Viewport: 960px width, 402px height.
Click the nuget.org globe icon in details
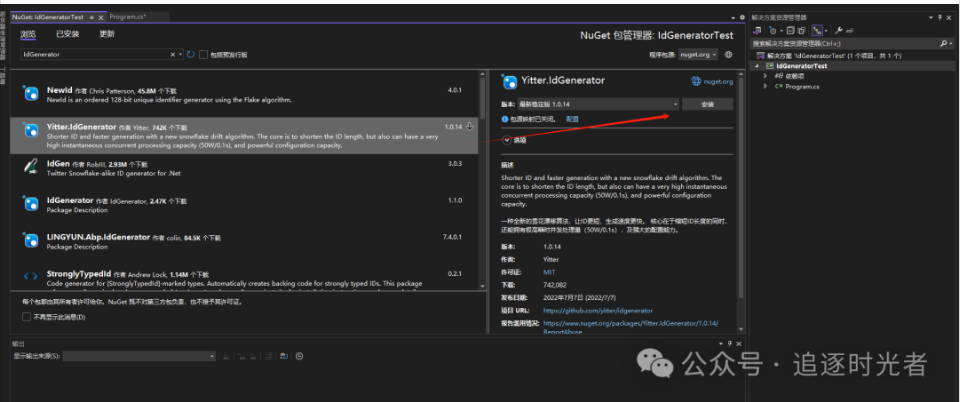696,81
